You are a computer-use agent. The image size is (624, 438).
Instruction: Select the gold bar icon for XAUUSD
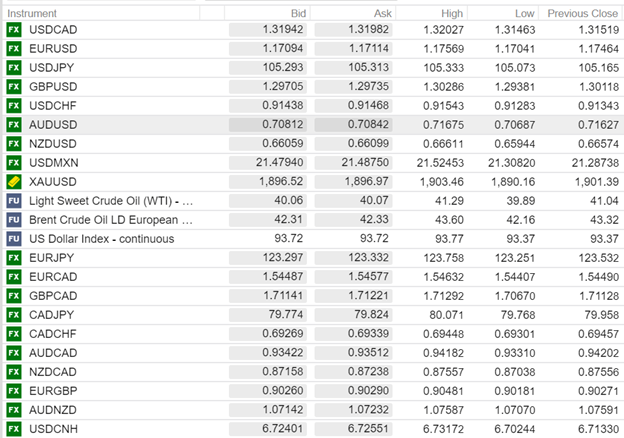[14, 185]
